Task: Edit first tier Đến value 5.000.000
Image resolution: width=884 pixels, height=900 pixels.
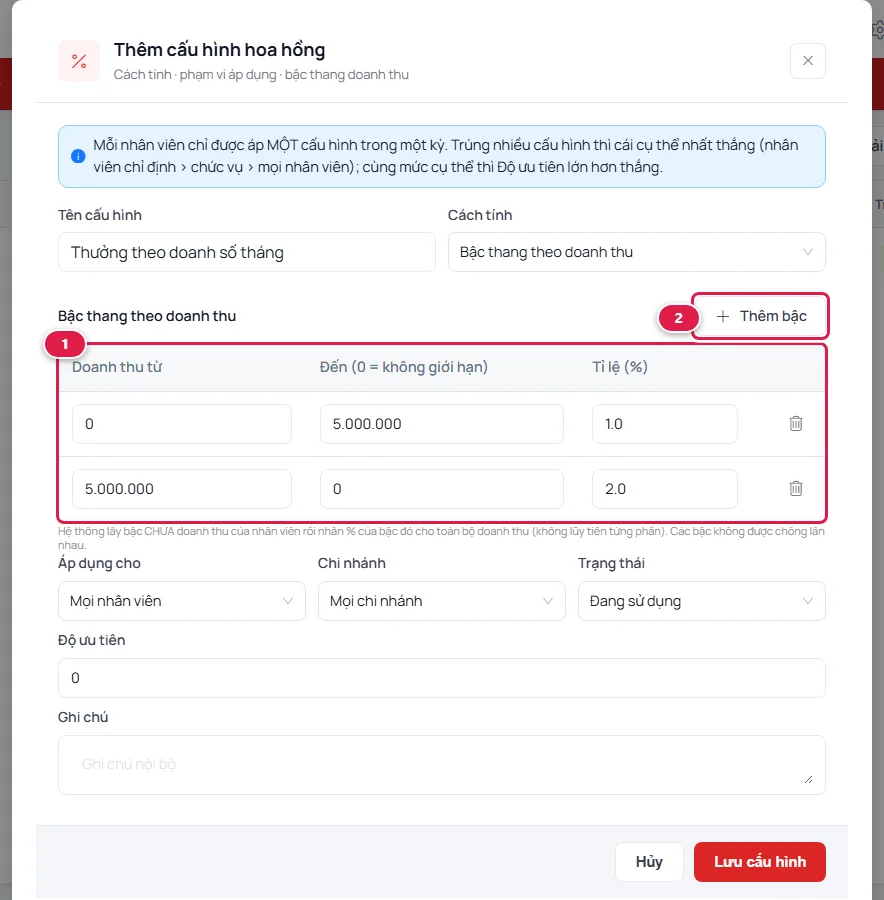Action: 441,424
